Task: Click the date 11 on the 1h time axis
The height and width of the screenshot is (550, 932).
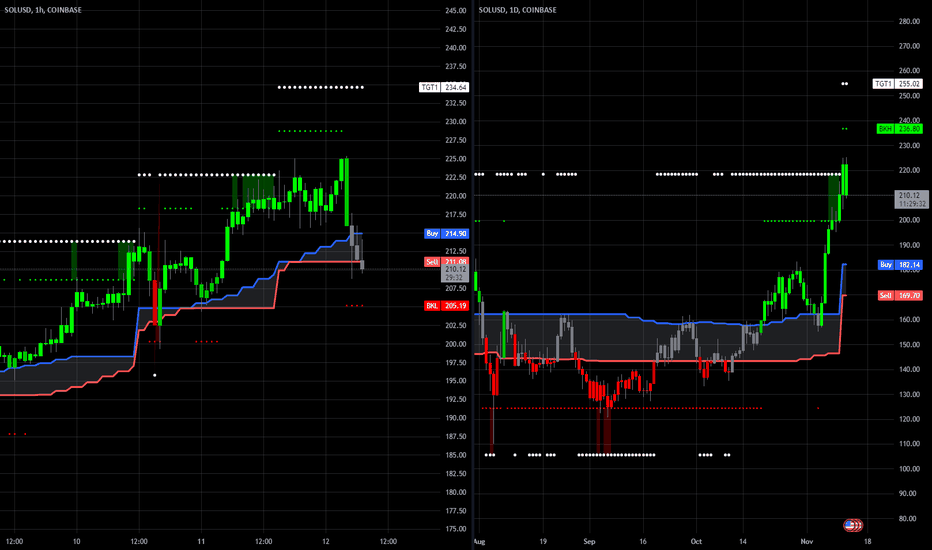Action: [x=201, y=542]
